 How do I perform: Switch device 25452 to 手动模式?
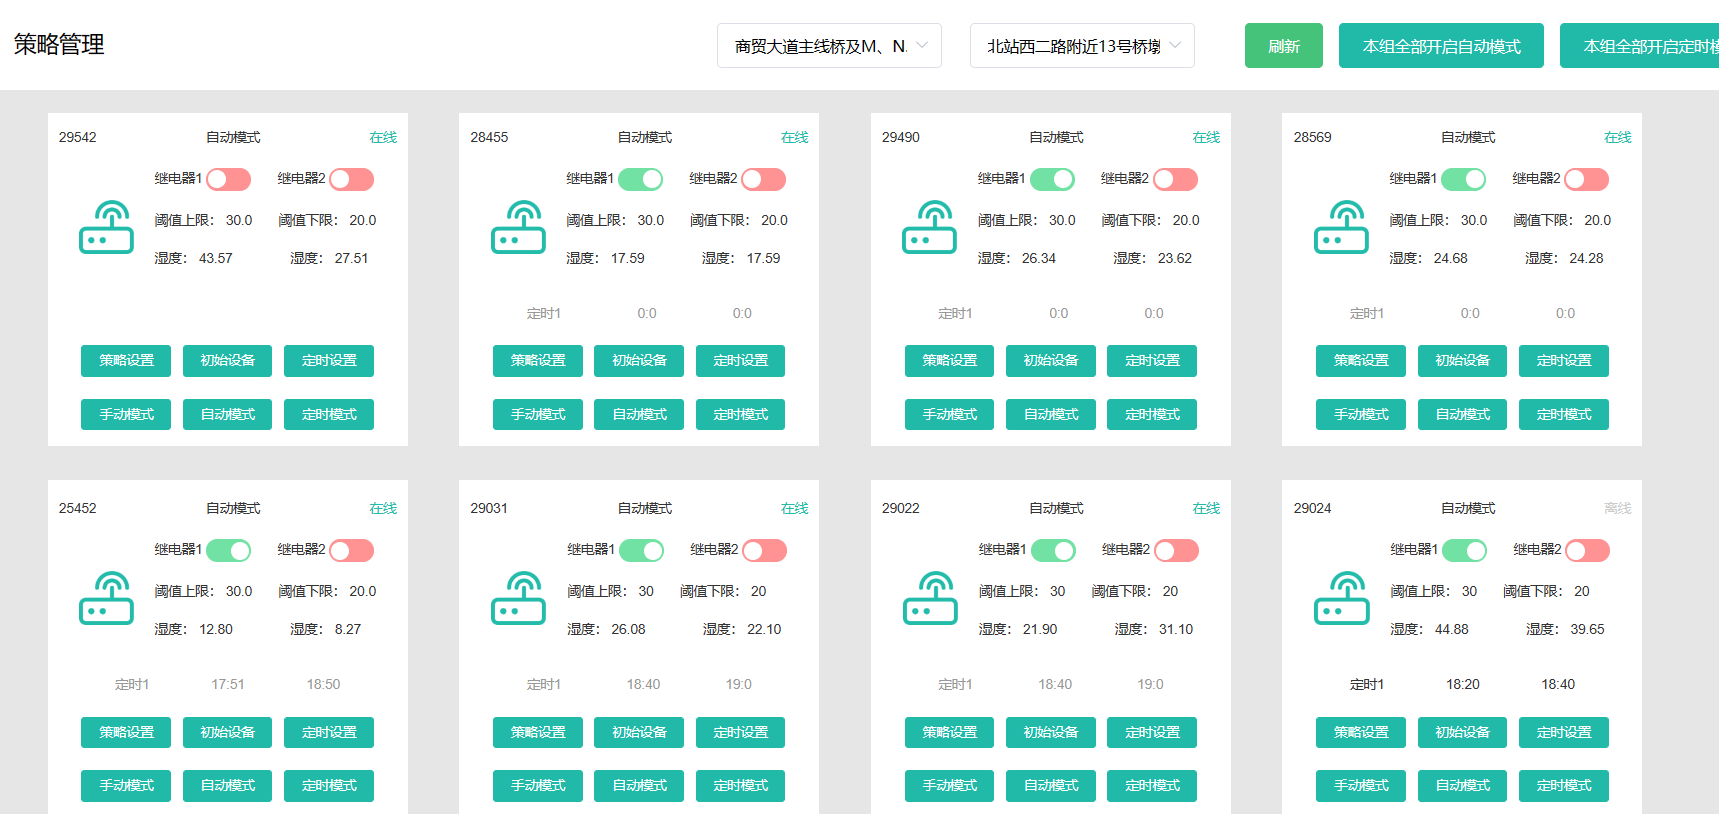coord(126,786)
